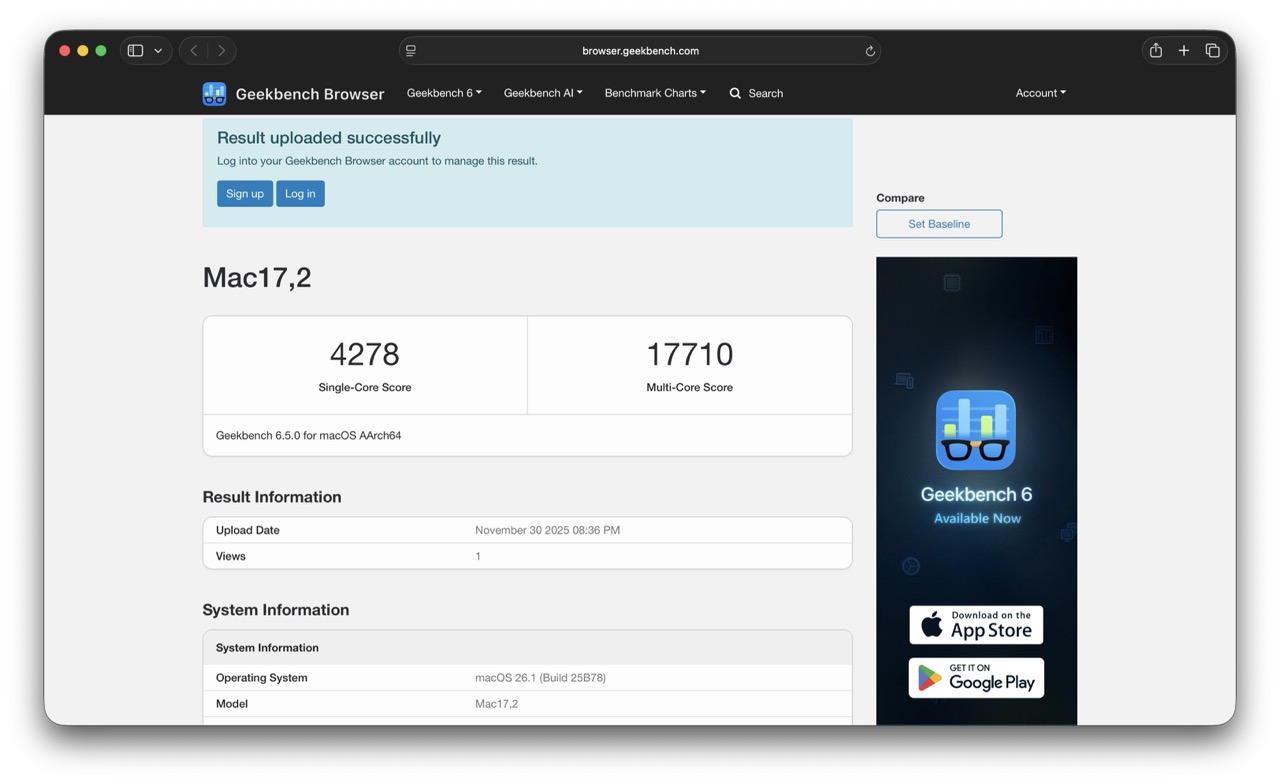Reload the page with the refresh icon
The height and width of the screenshot is (783, 1280).
(x=870, y=51)
